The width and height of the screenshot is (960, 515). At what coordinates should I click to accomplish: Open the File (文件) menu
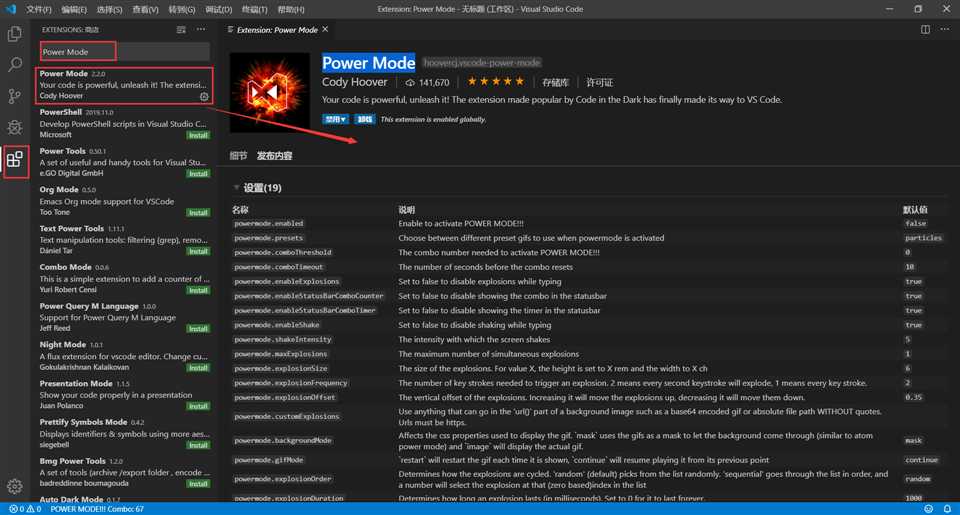click(x=39, y=9)
